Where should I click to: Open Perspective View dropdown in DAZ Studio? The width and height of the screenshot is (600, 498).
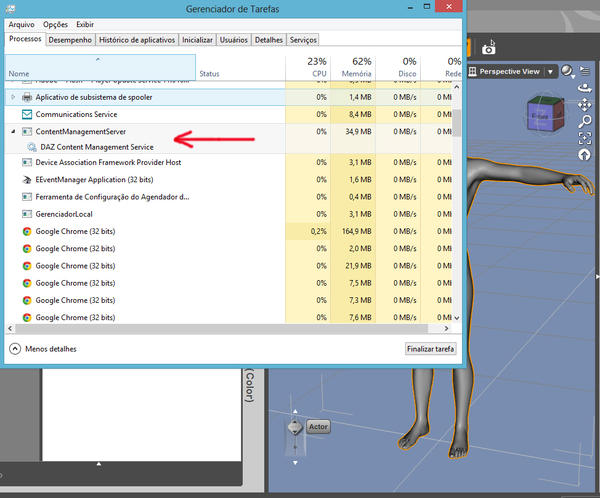coord(550,72)
